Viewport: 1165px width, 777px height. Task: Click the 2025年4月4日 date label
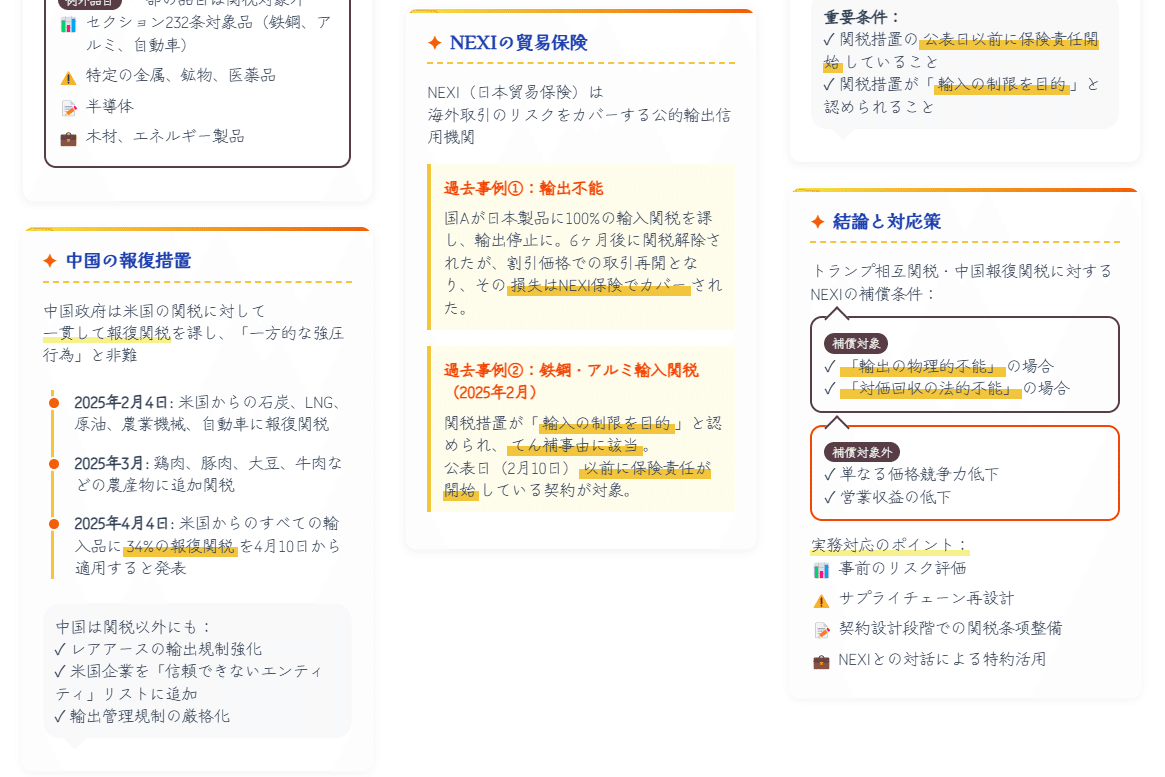pos(122,524)
